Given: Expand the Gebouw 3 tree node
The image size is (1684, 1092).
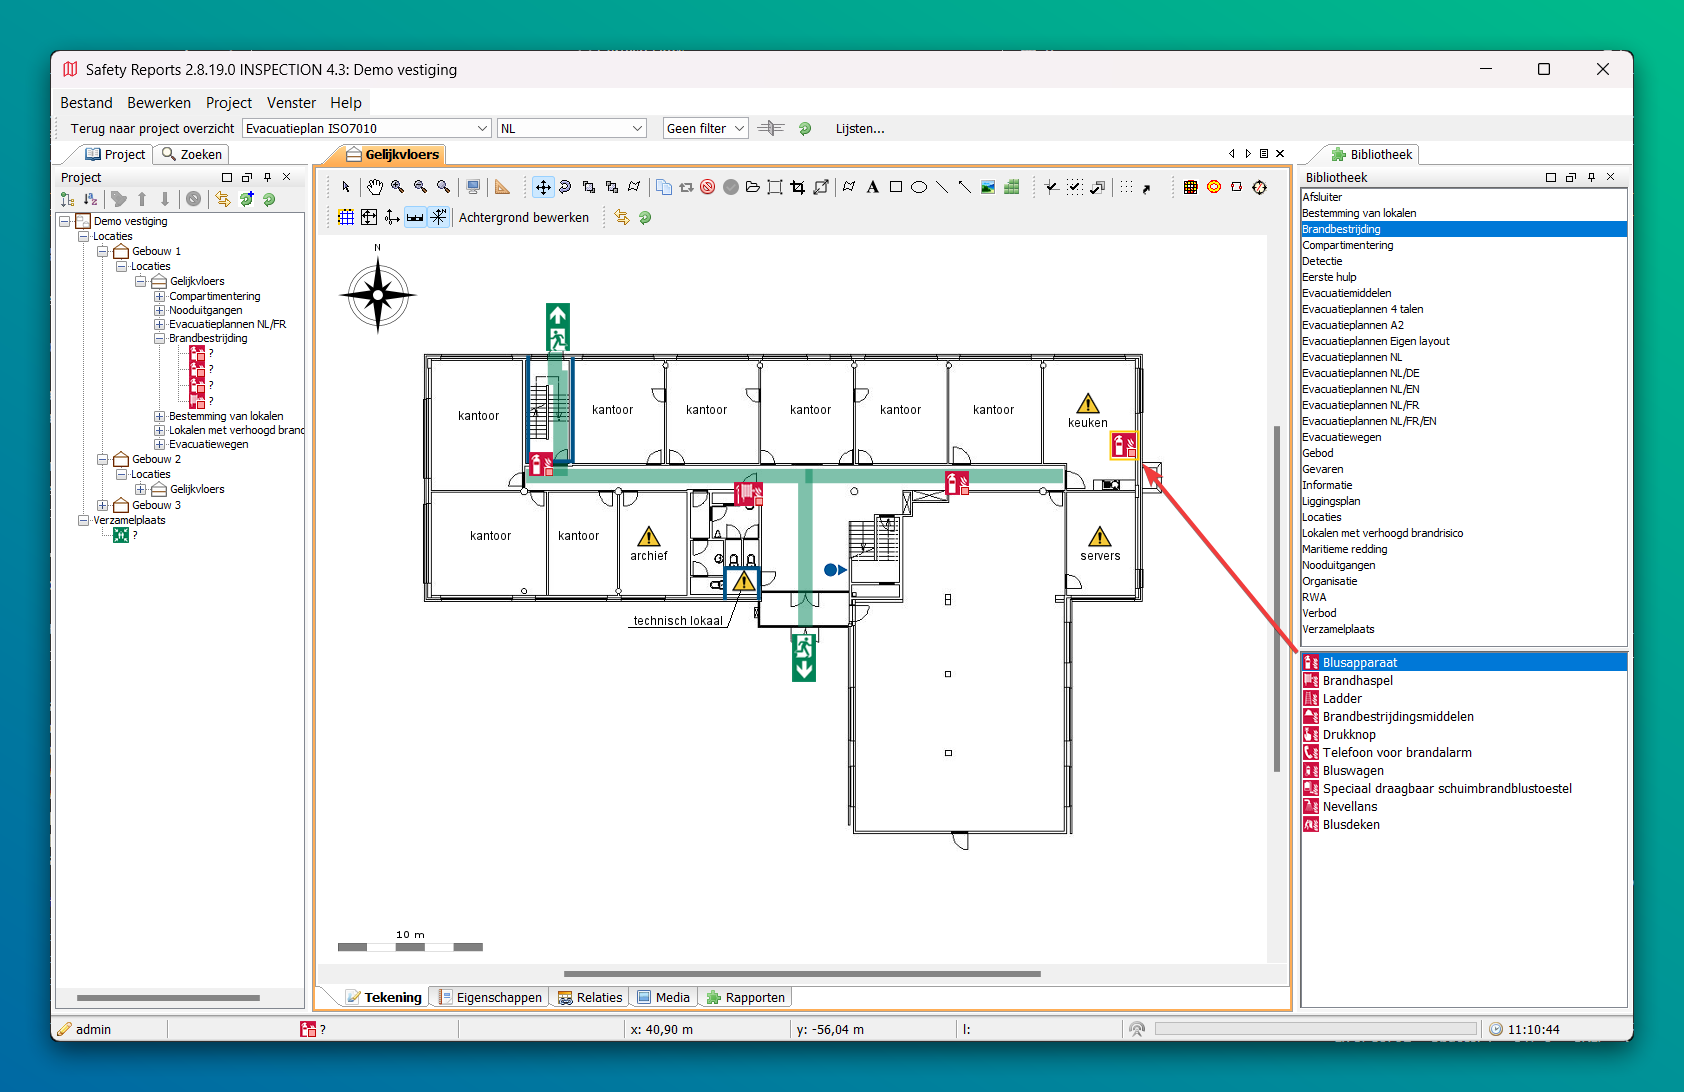Looking at the screenshot, I should [x=103, y=505].
